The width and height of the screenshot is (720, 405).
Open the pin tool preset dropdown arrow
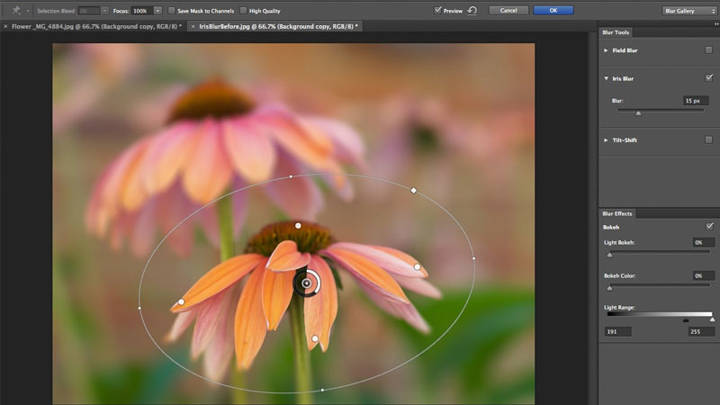pyautogui.click(x=28, y=11)
